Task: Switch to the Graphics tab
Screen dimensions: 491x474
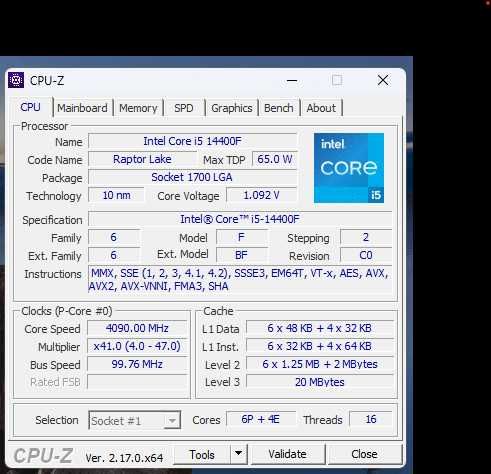Action: coord(232,108)
